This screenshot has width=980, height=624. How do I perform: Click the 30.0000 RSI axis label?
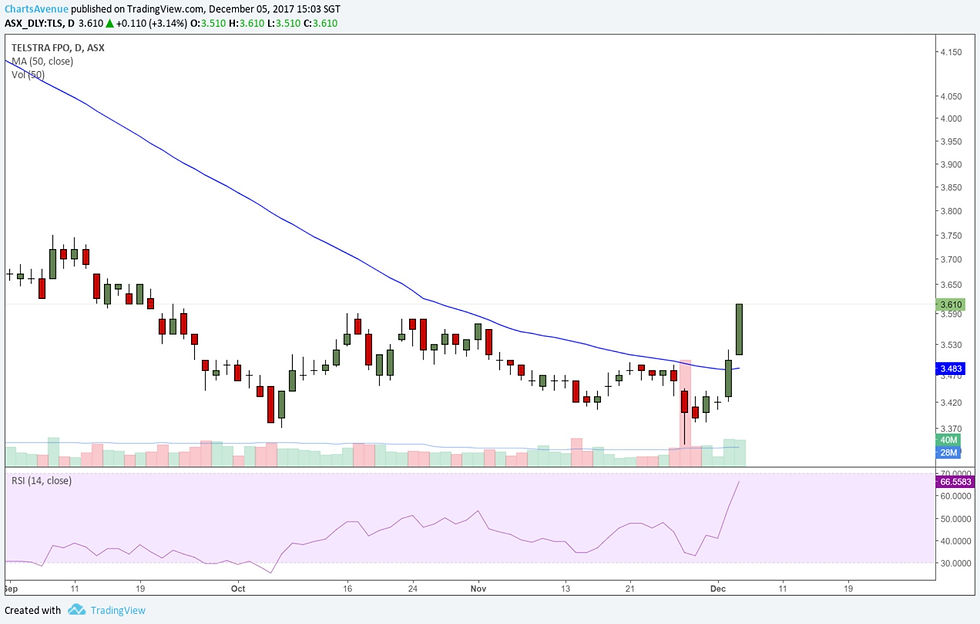pos(956,563)
